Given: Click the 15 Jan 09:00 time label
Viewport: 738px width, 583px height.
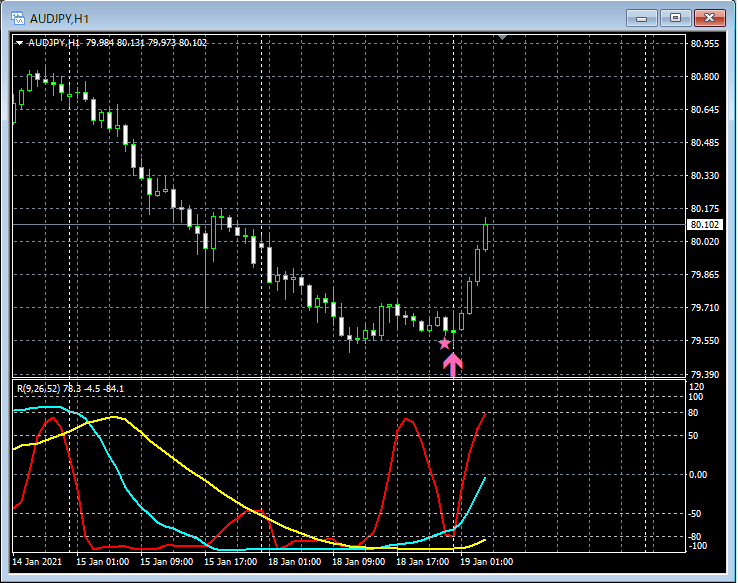Looking at the screenshot, I should [x=167, y=562].
